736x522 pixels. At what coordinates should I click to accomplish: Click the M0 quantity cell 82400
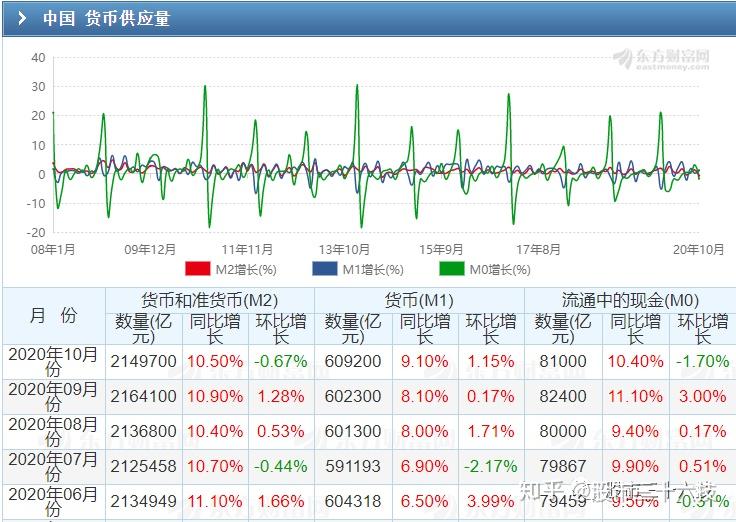pyautogui.click(x=563, y=396)
